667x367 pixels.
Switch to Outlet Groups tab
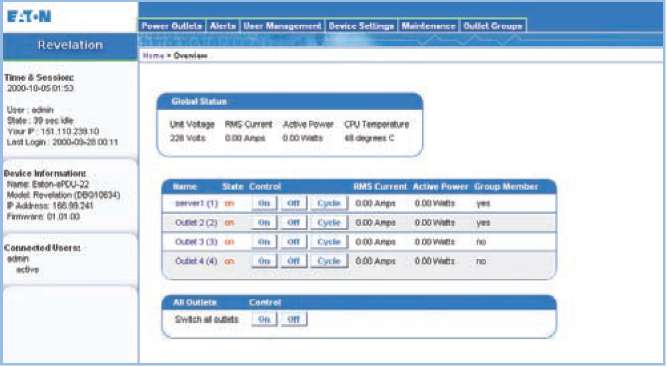point(493,26)
